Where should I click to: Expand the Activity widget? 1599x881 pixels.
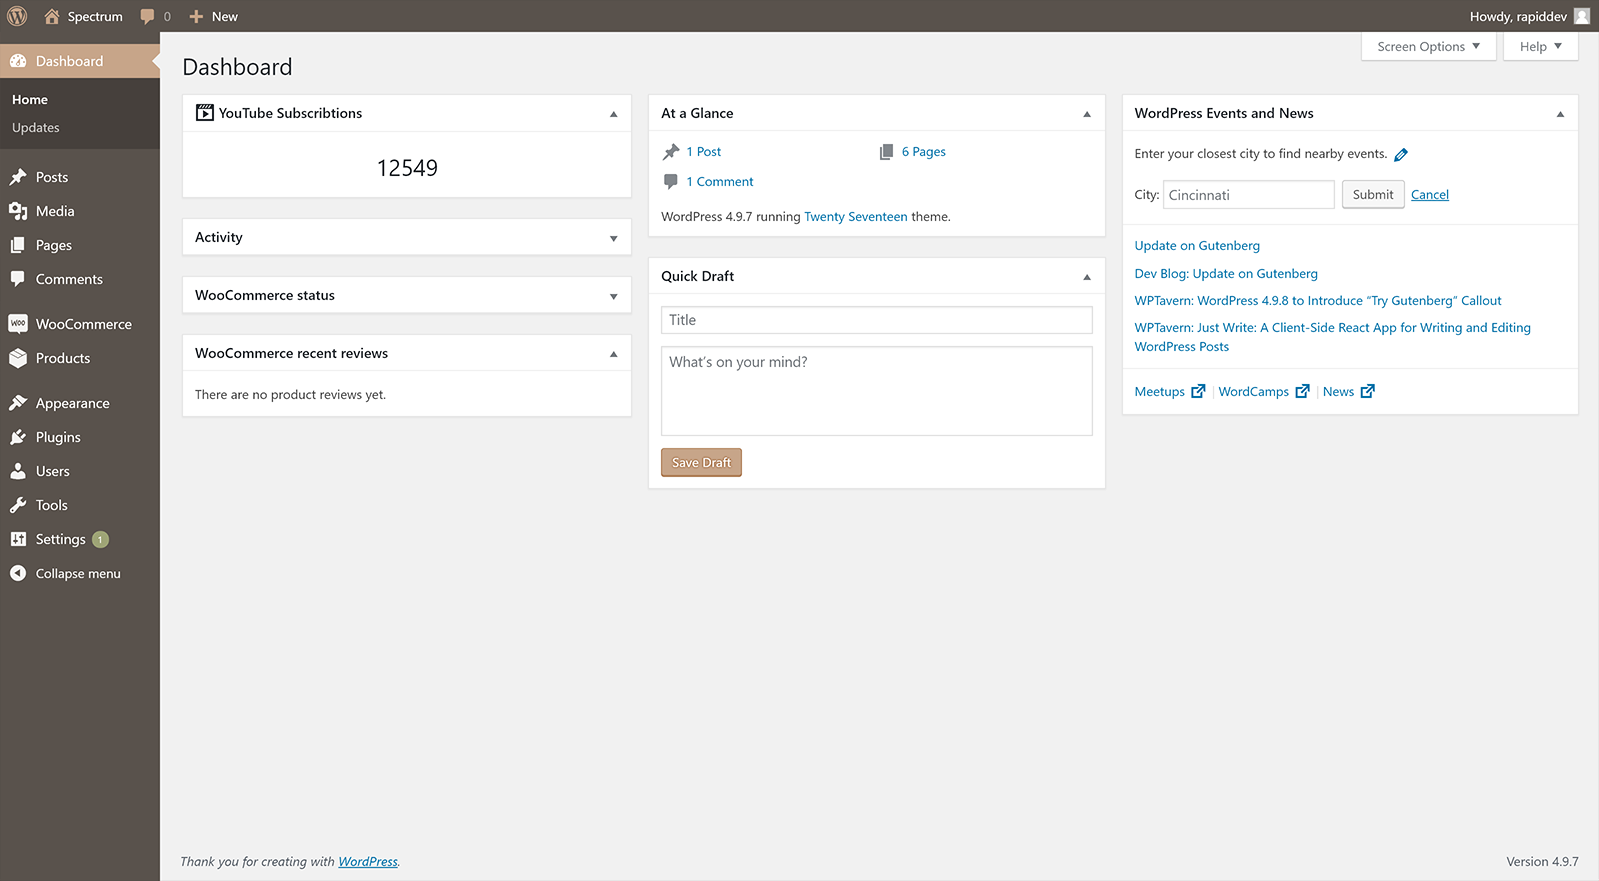tap(614, 238)
